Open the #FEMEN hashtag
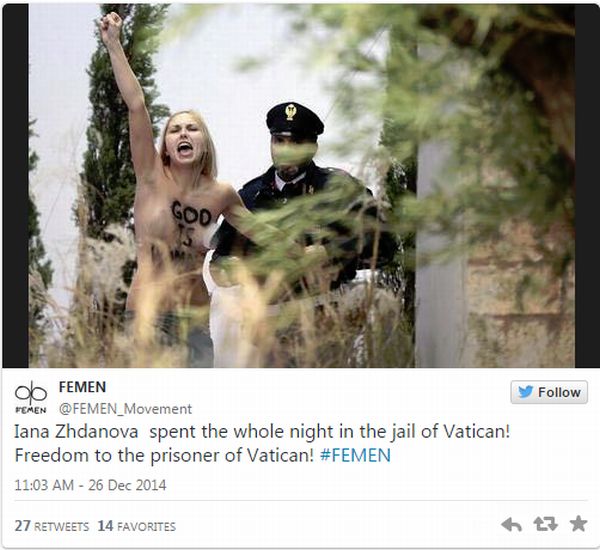Screen dimensions: 600x550 coord(355,455)
